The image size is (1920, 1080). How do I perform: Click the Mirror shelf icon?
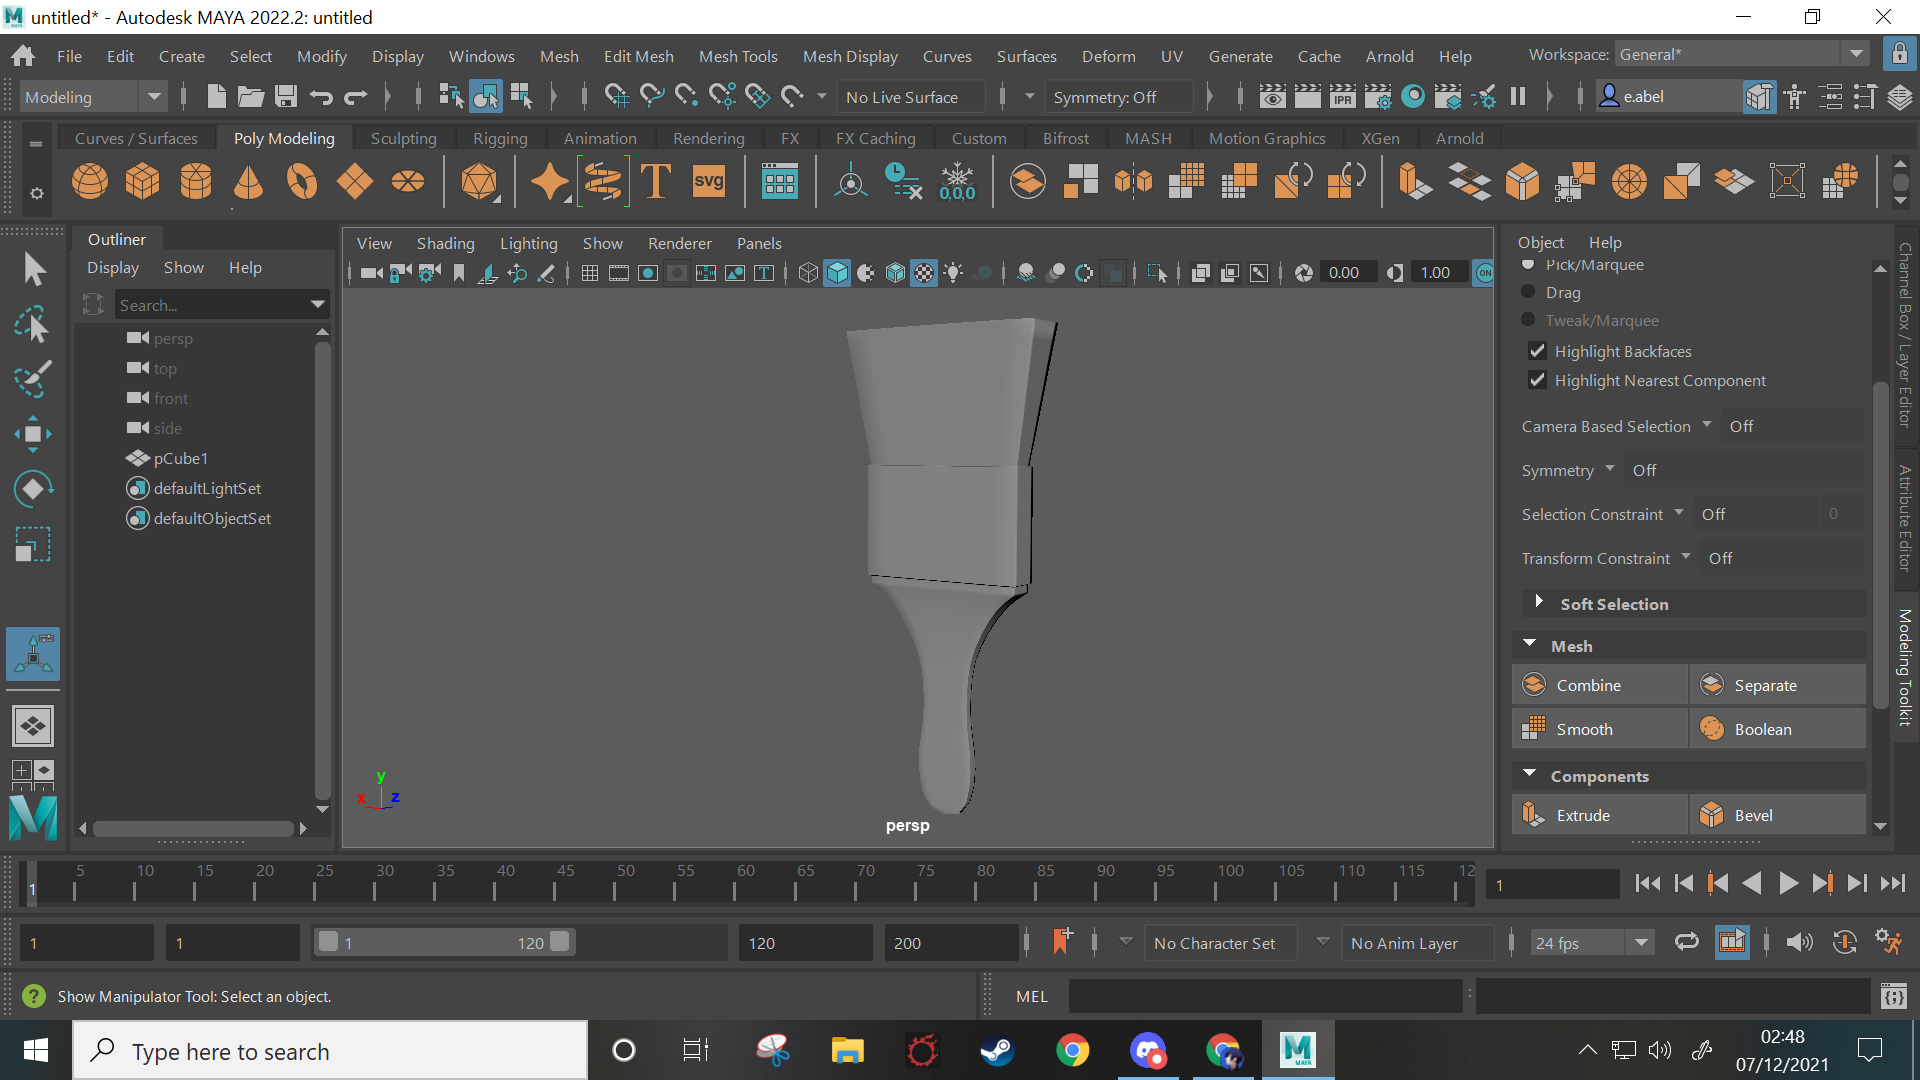1134,182
